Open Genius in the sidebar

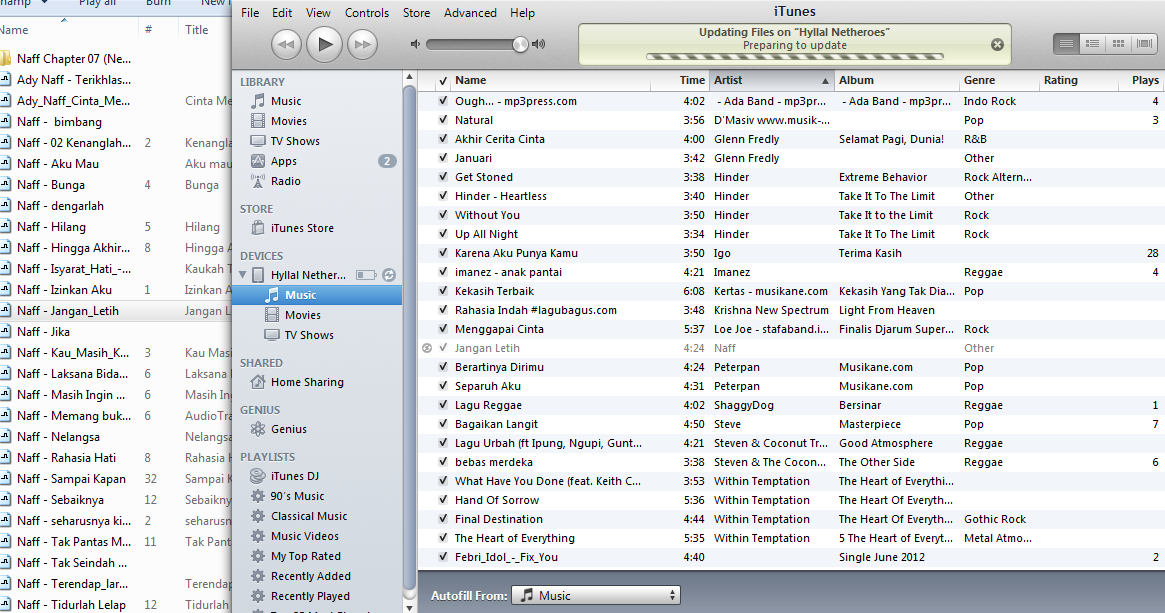[x=288, y=429]
